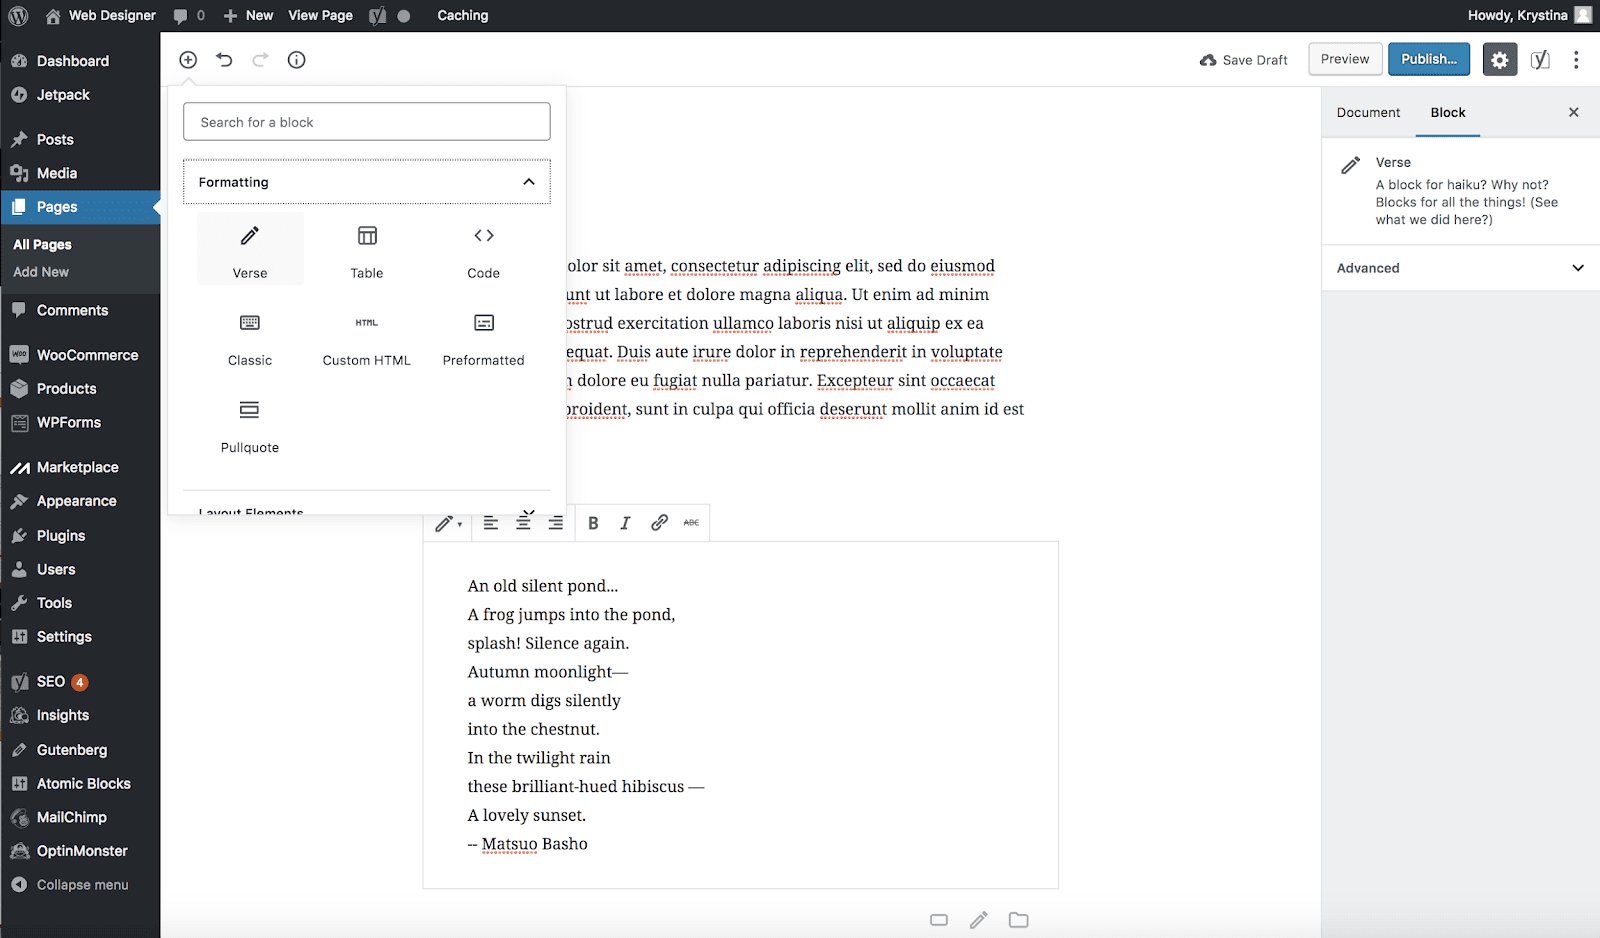1600x938 pixels.
Task: Insert a Table block
Action: point(366,248)
